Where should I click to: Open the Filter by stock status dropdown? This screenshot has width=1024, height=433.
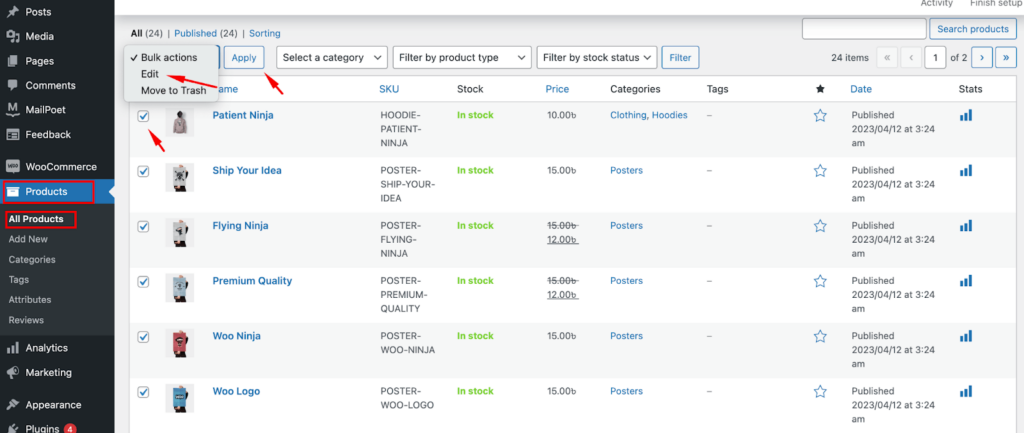click(596, 57)
